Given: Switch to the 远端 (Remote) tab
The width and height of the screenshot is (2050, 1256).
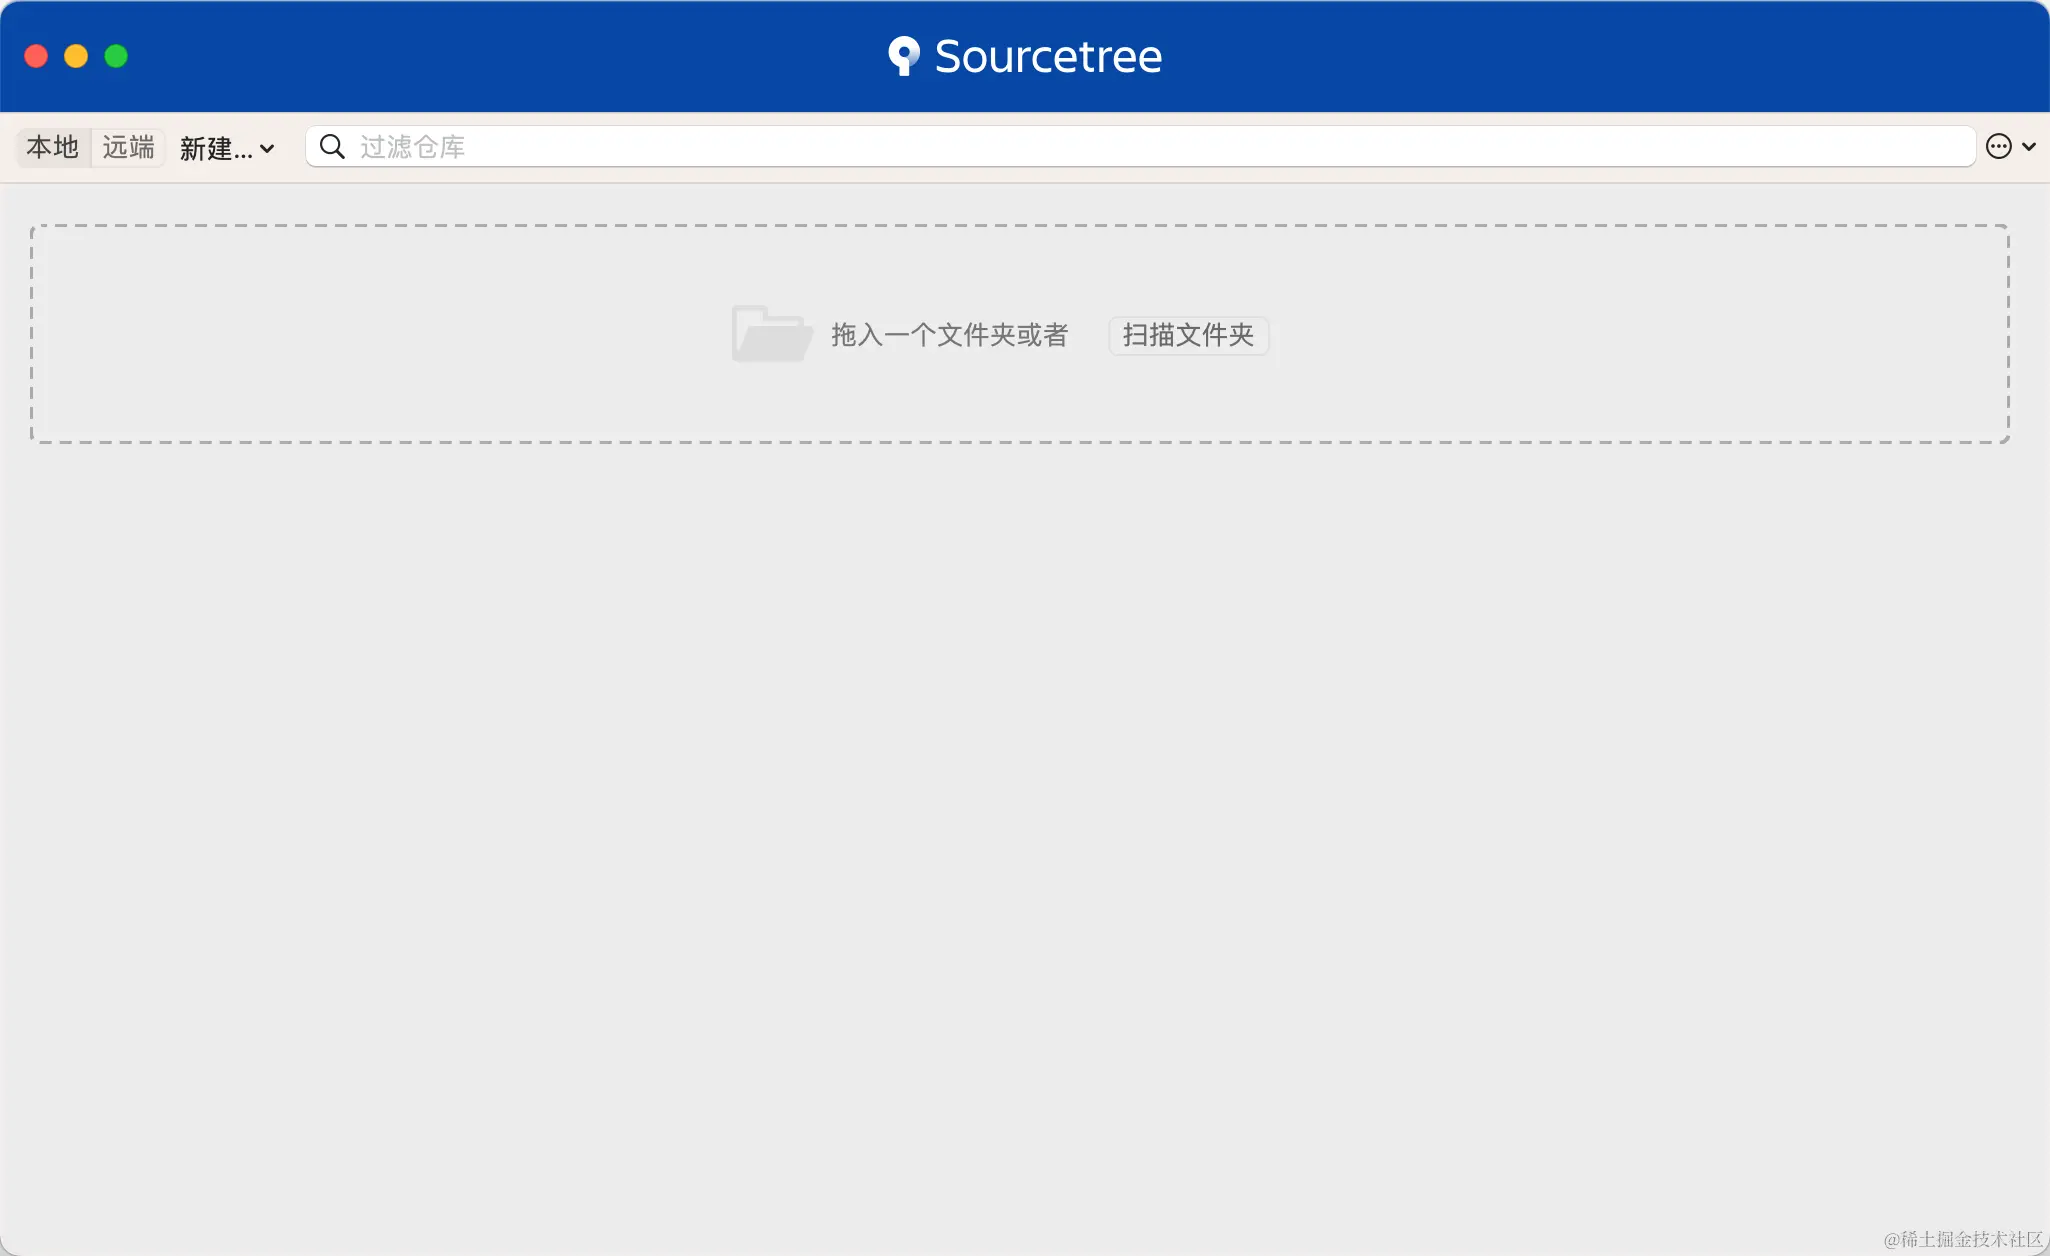Looking at the screenshot, I should [x=128, y=147].
